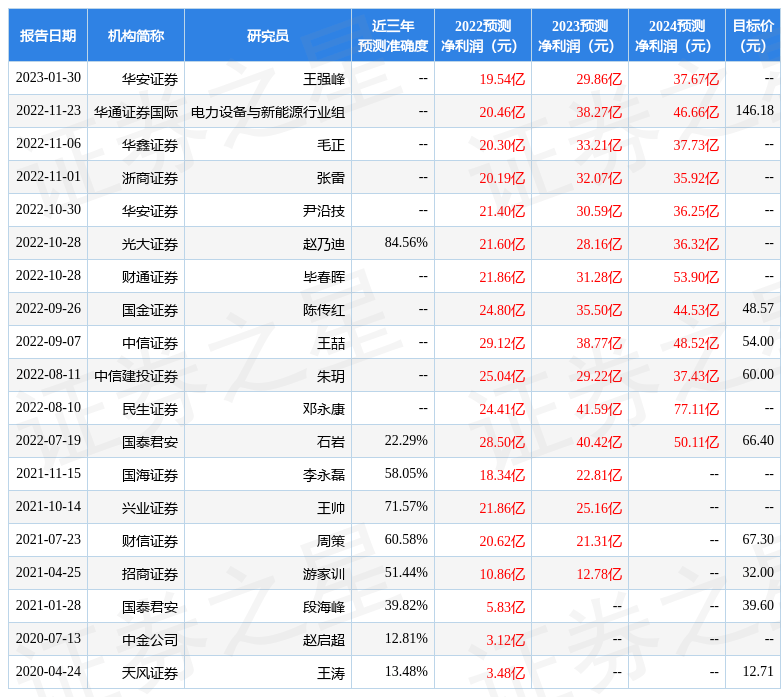Click the 77.11亿 net profit forecast
The width and height of the screenshot is (781, 697).
696,409
